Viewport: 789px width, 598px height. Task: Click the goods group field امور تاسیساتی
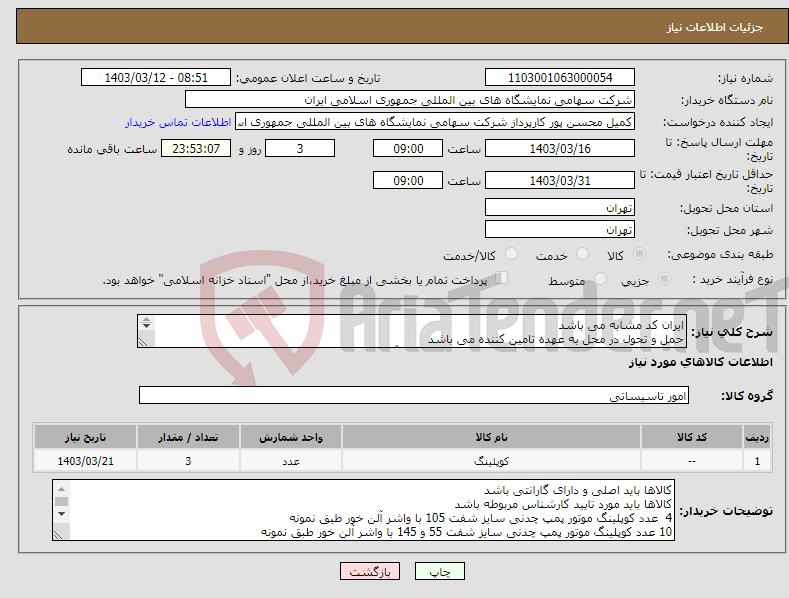[x=414, y=396]
